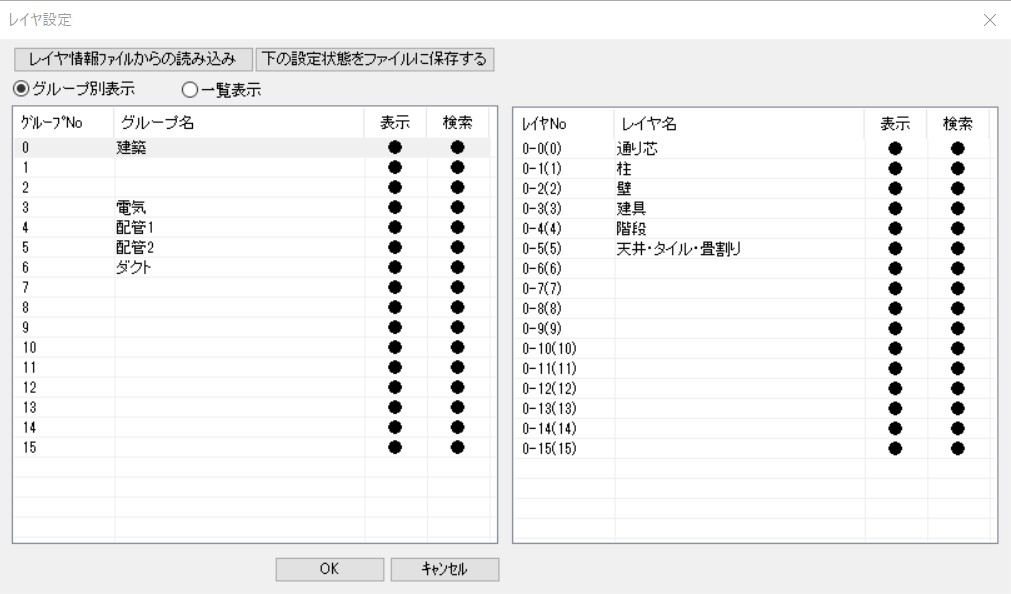The width and height of the screenshot is (1011, 594).
Task: Toggle 表示 dot for layer 天井・タイル・畳割り
Action: click(x=895, y=248)
